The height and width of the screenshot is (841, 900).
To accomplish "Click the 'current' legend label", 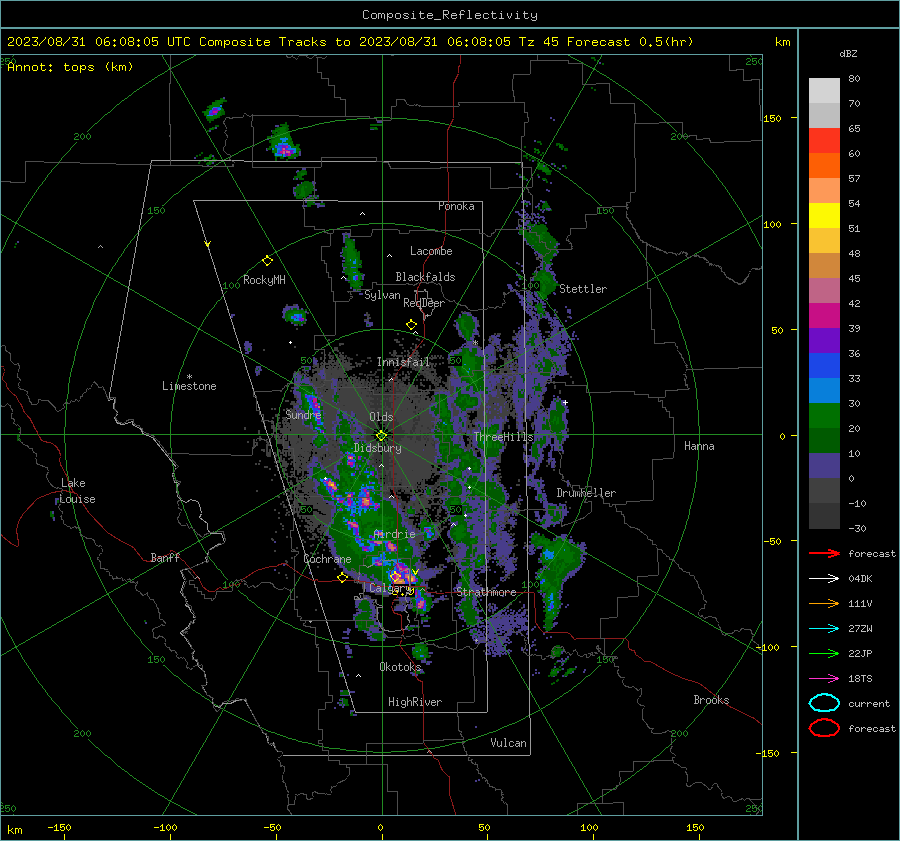I will (869, 703).
